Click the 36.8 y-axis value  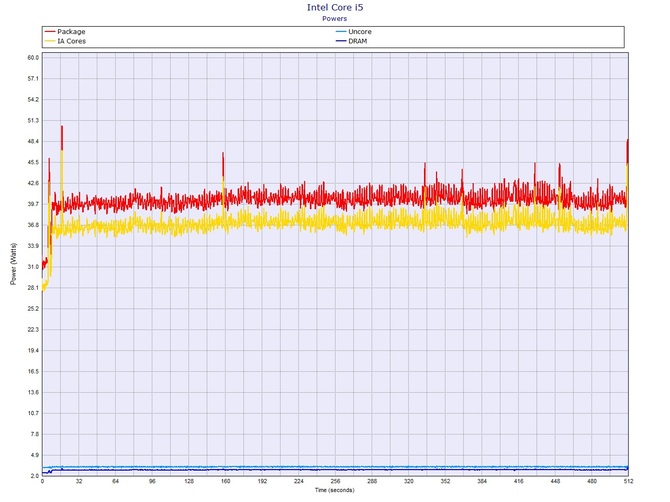[x=33, y=225]
